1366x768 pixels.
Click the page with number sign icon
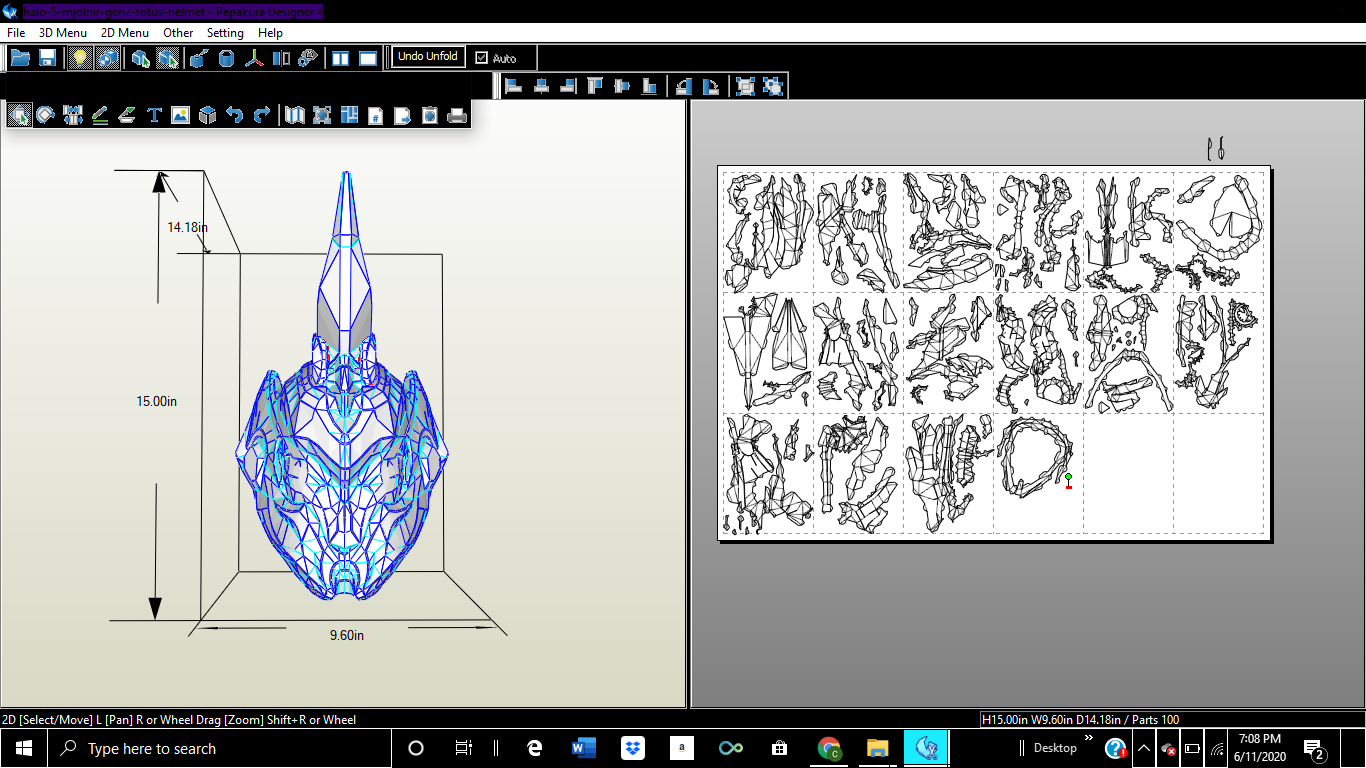(375, 115)
